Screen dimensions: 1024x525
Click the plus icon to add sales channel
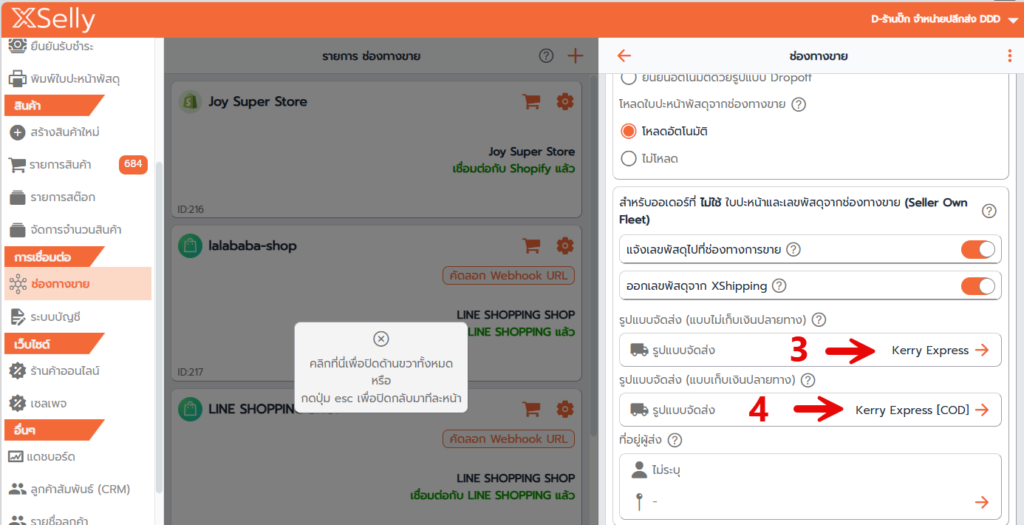click(x=575, y=56)
